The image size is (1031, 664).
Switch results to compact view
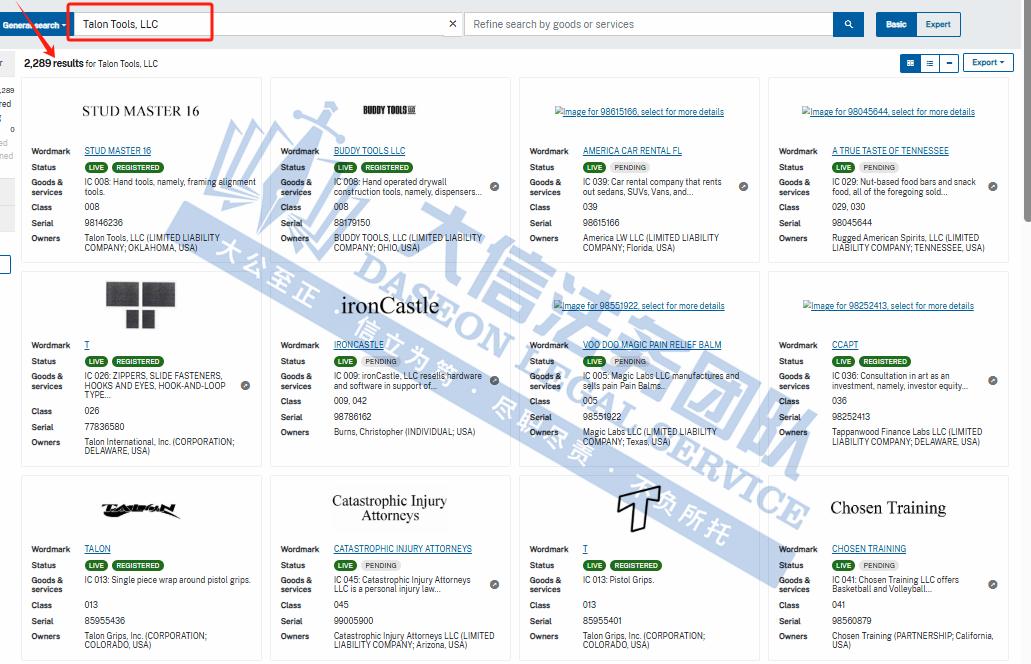click(949, 63)
